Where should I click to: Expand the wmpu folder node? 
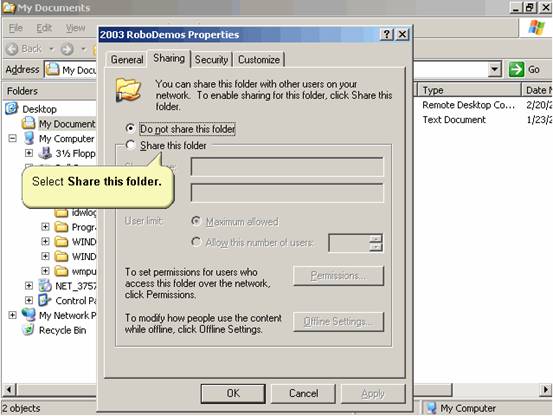pos(45,270)
